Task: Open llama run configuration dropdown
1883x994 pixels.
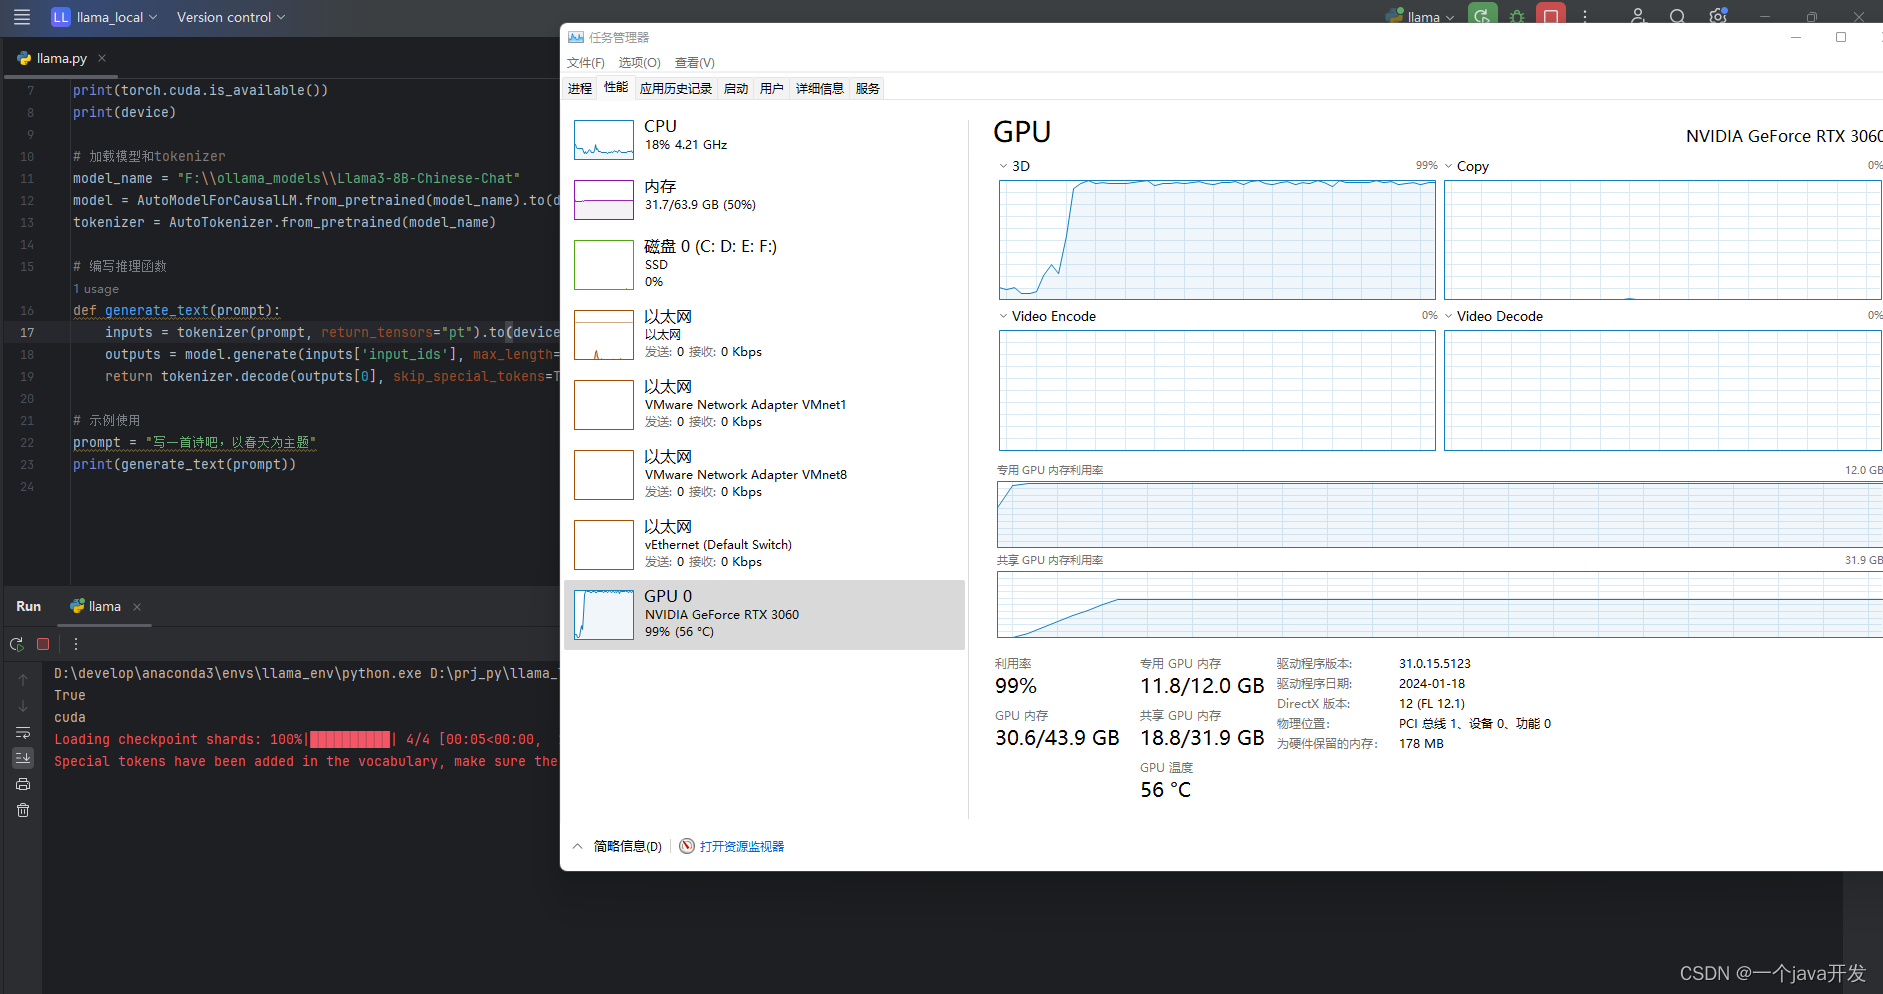Action: 1421,17
